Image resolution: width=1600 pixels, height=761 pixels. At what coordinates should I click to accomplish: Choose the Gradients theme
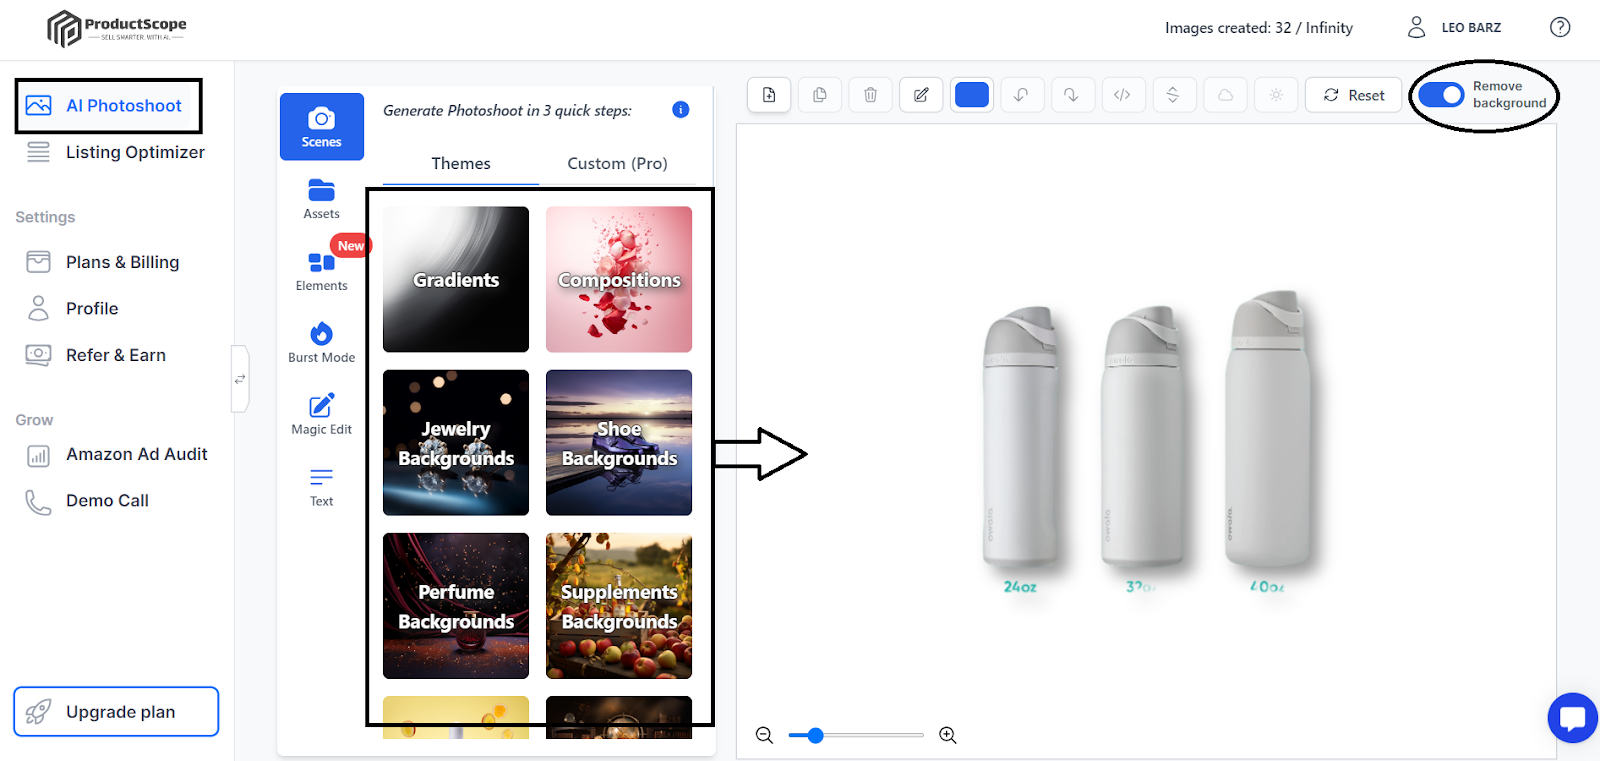456,279
